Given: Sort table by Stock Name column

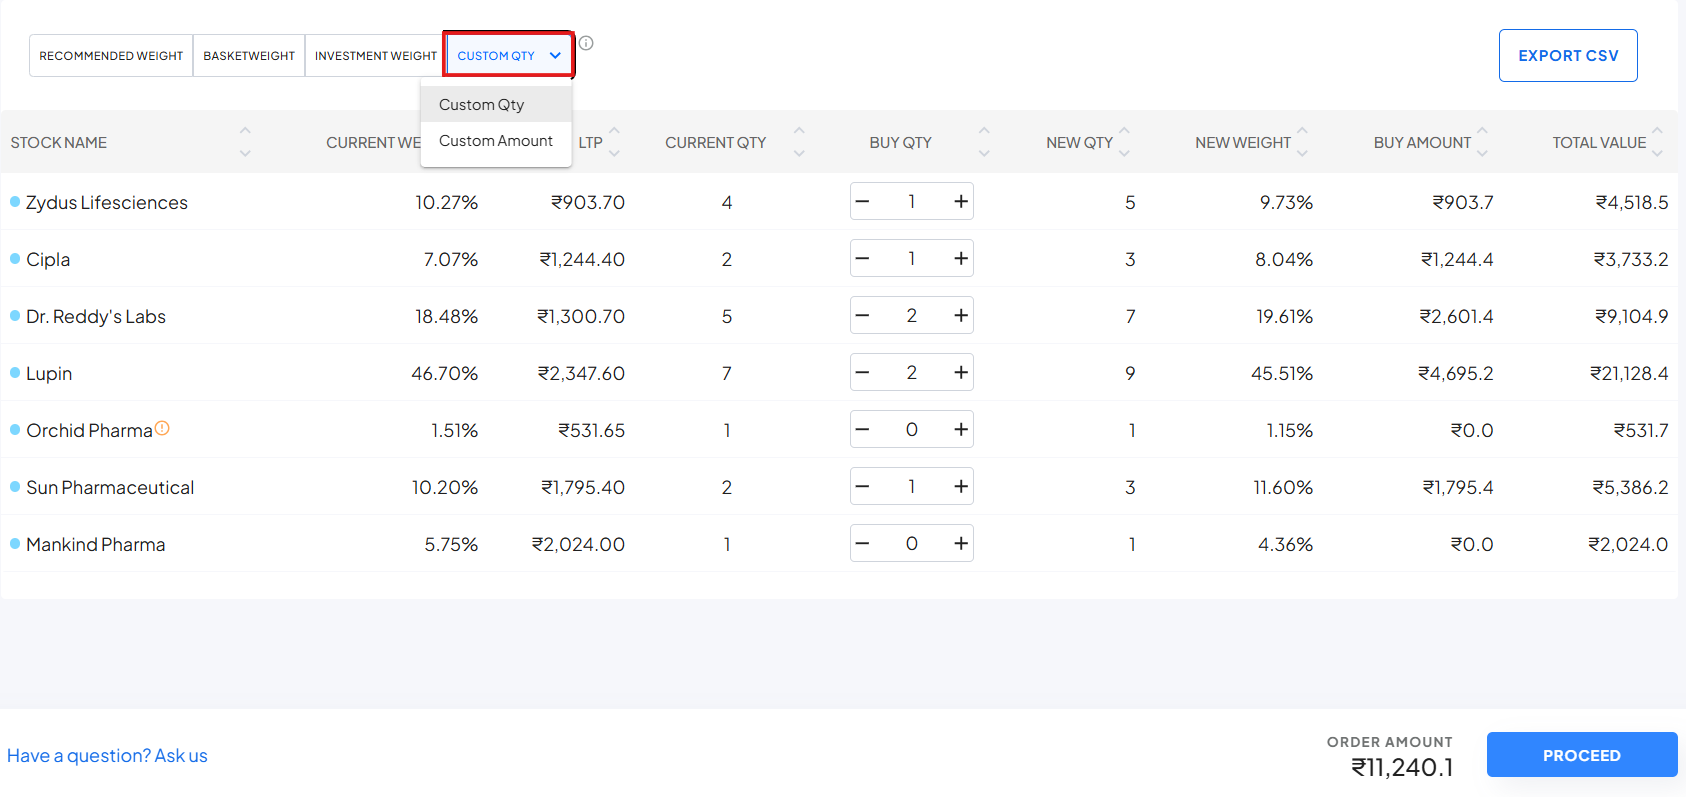Looking at the screenshot, I should tap(245, 142).
